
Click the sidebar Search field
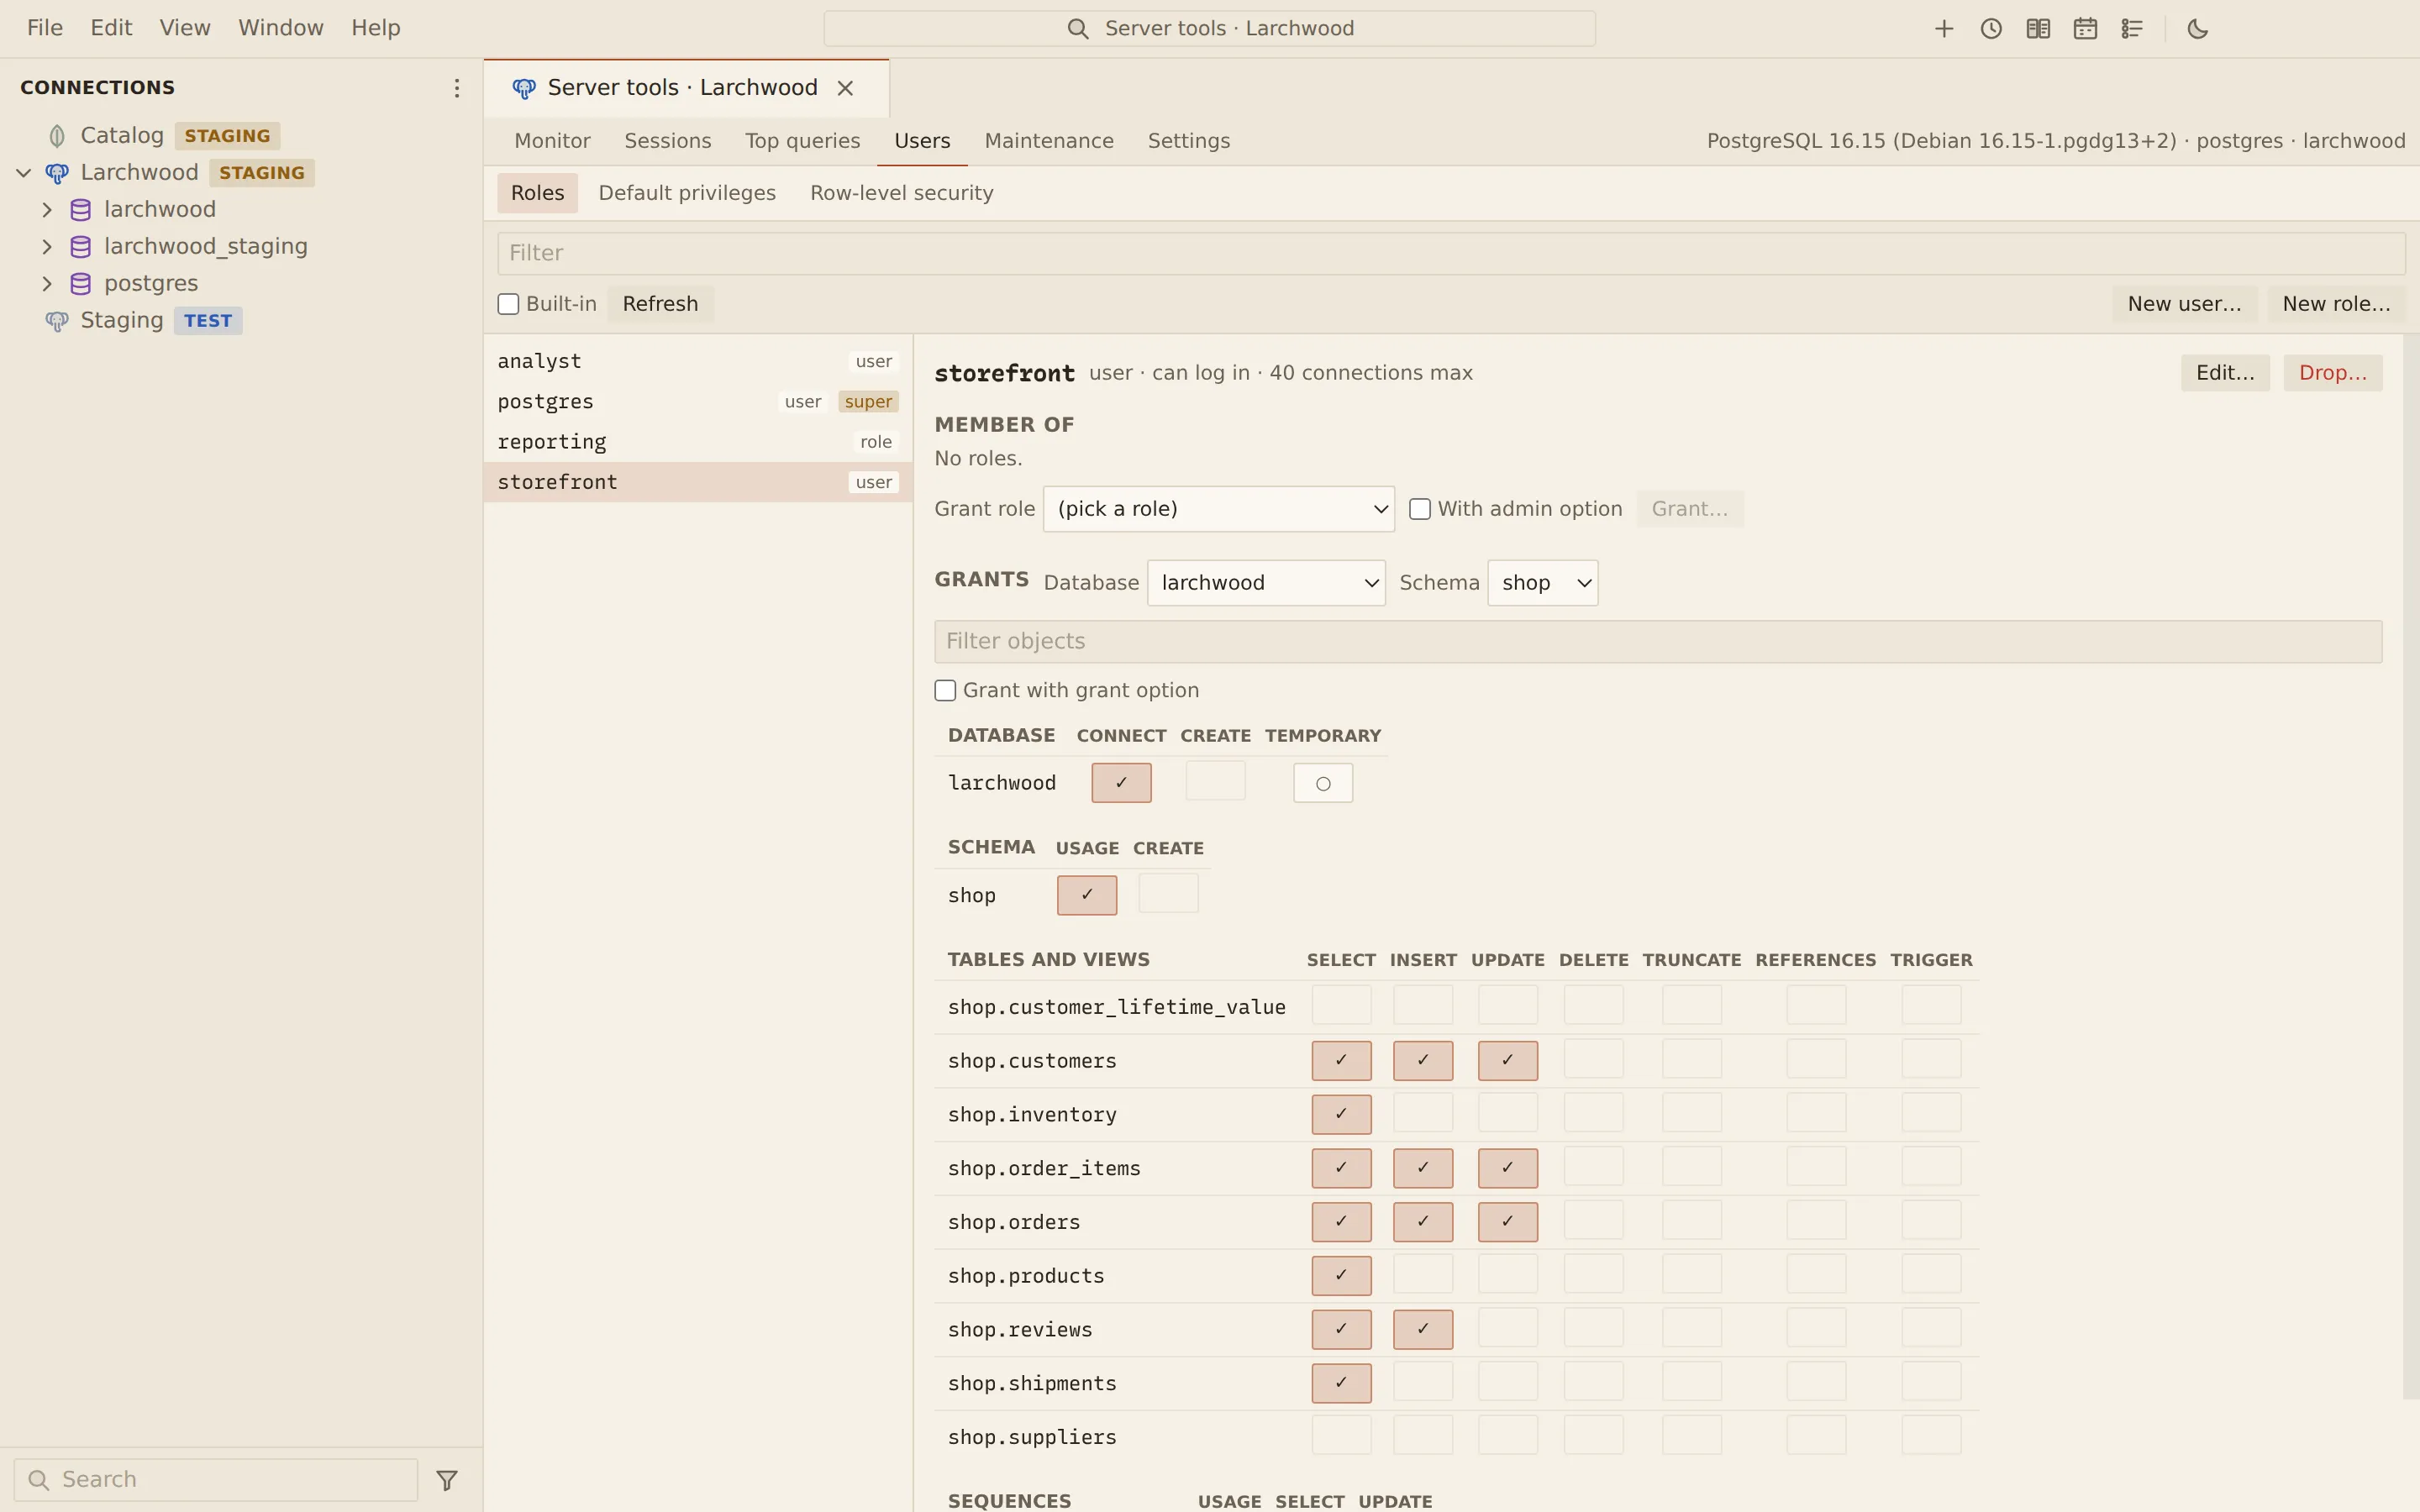point(215,1480)
